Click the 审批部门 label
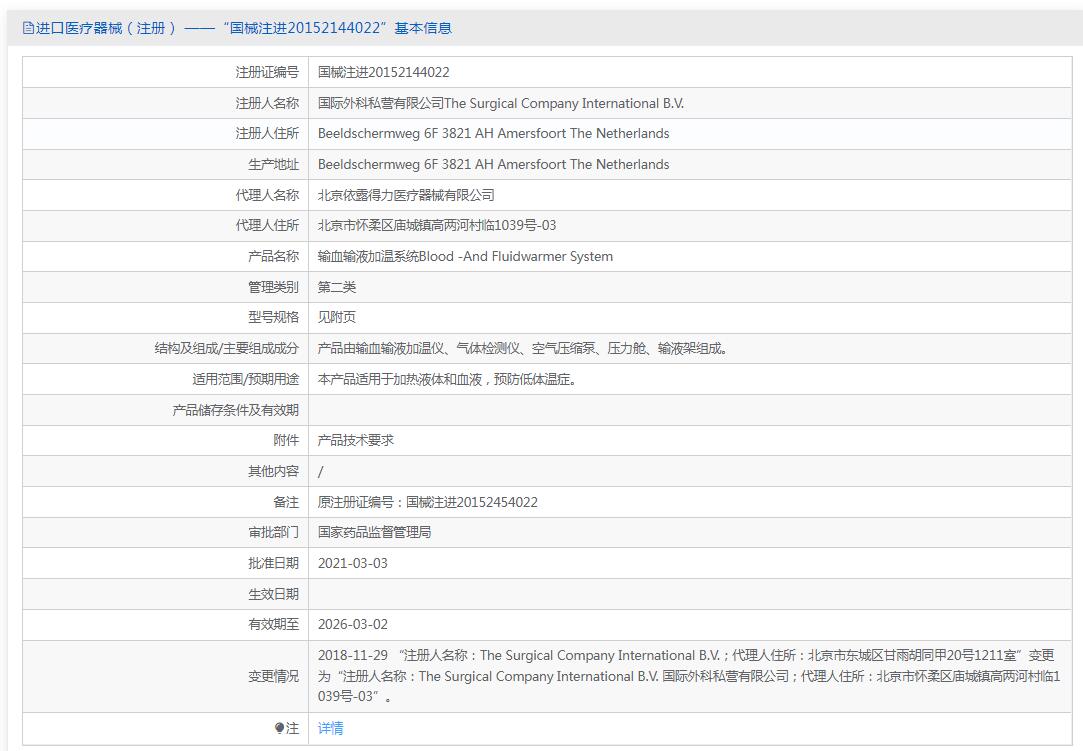 click(273, 532)
